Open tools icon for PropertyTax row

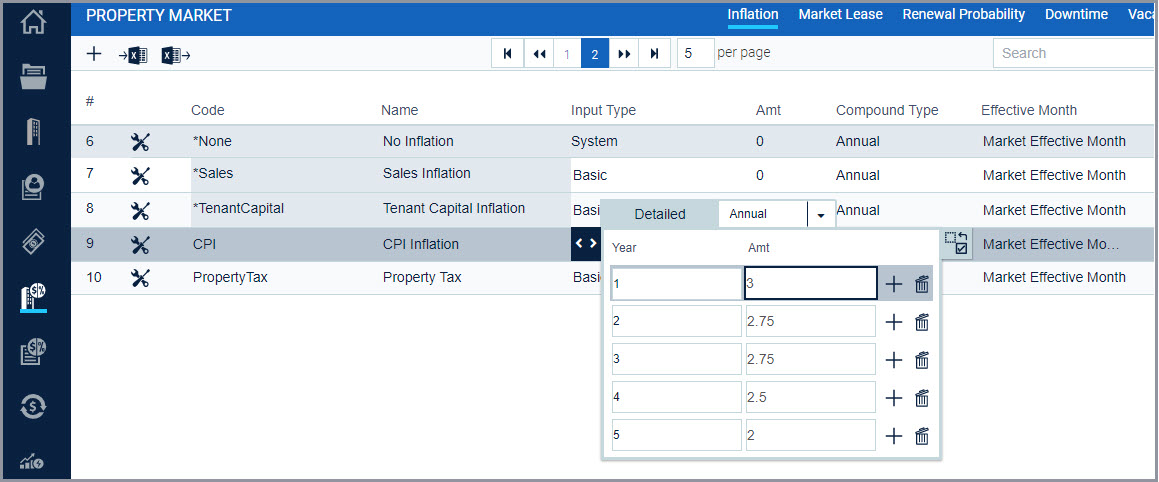[x=140, y=278]
